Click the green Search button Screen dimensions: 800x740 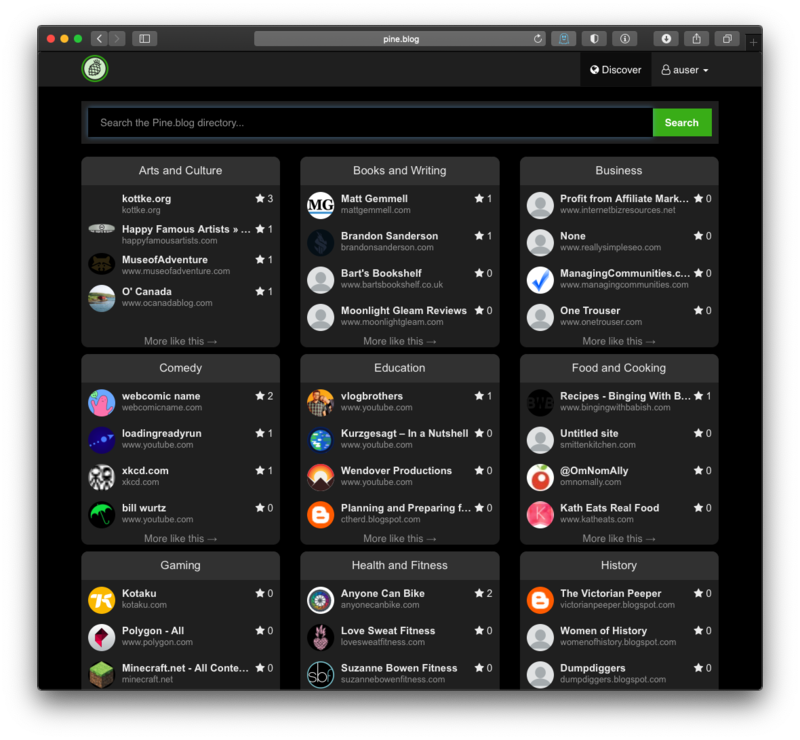pos(682,122)
